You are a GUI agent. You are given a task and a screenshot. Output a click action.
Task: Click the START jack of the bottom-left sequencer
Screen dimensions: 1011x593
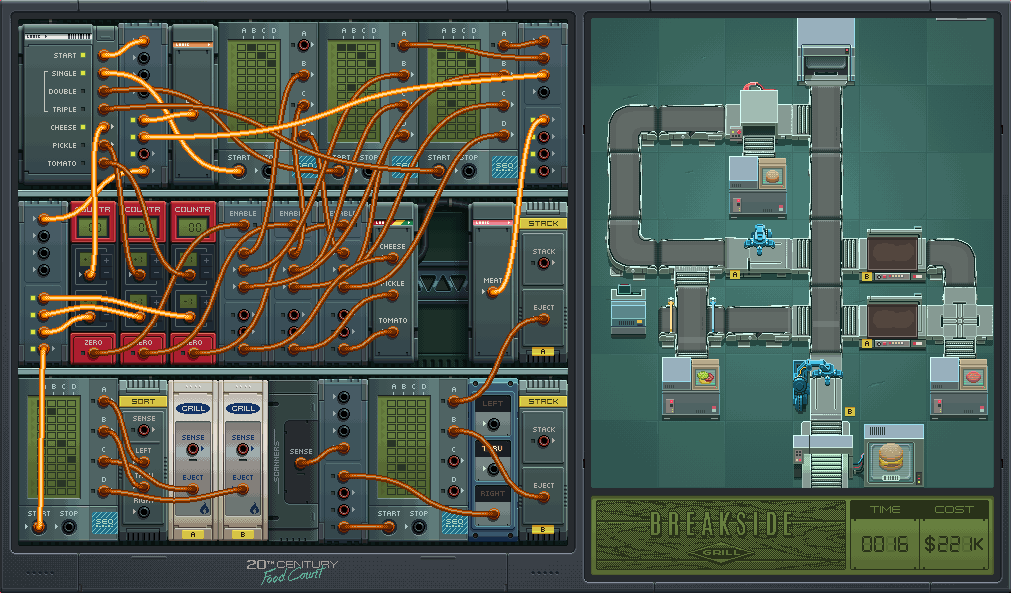coord(39,527)
